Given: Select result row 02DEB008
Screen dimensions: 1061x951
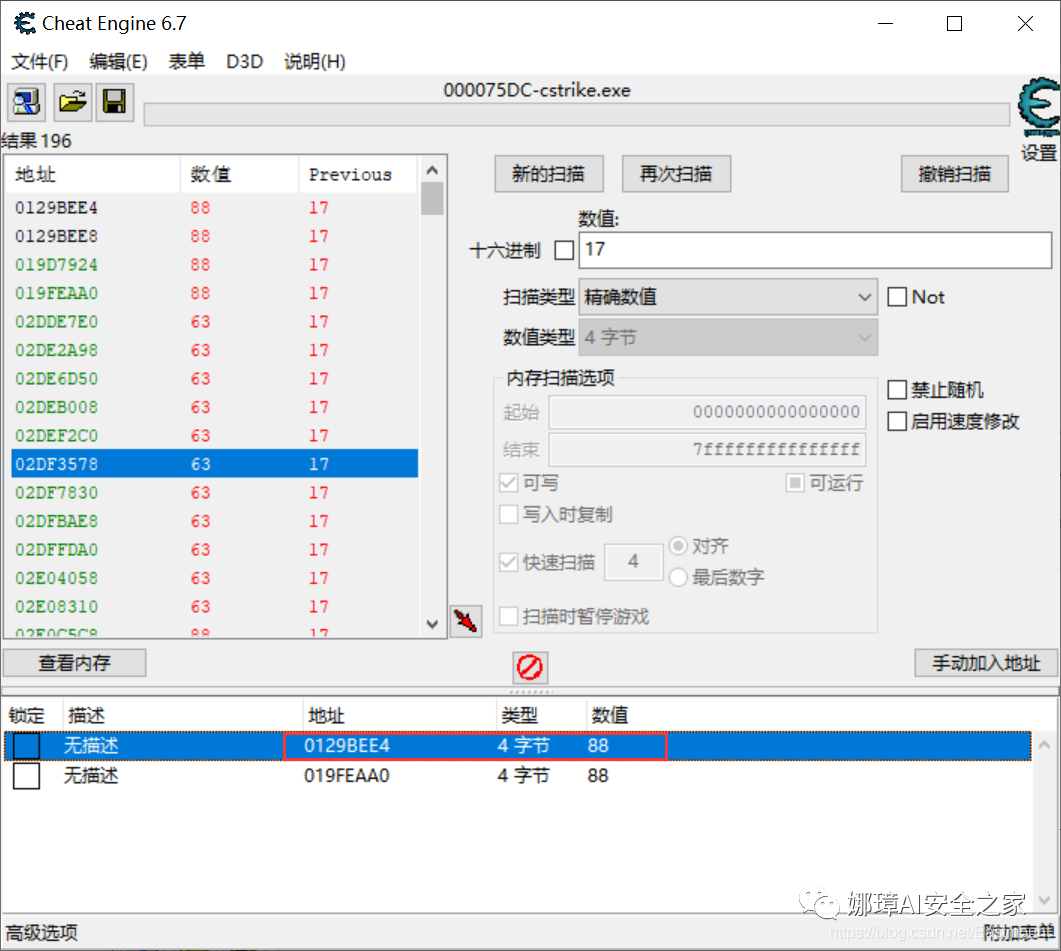Looking at the screenshot, I should point(215,407).
